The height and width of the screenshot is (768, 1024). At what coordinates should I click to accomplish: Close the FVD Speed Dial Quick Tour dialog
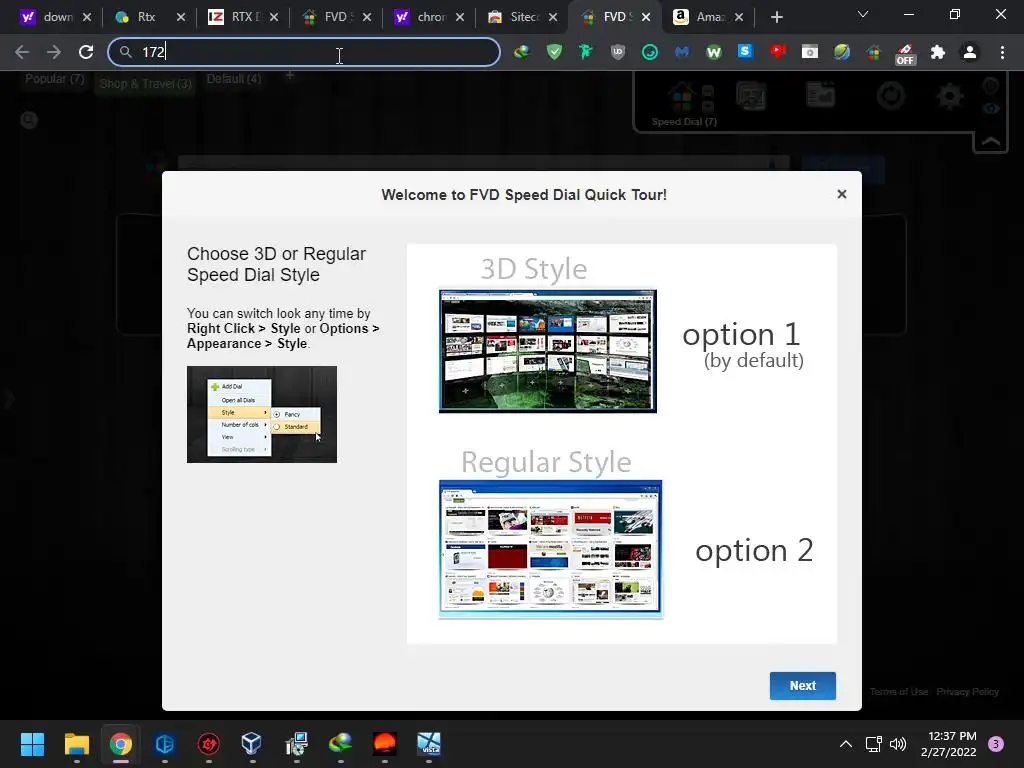(841, 194)
